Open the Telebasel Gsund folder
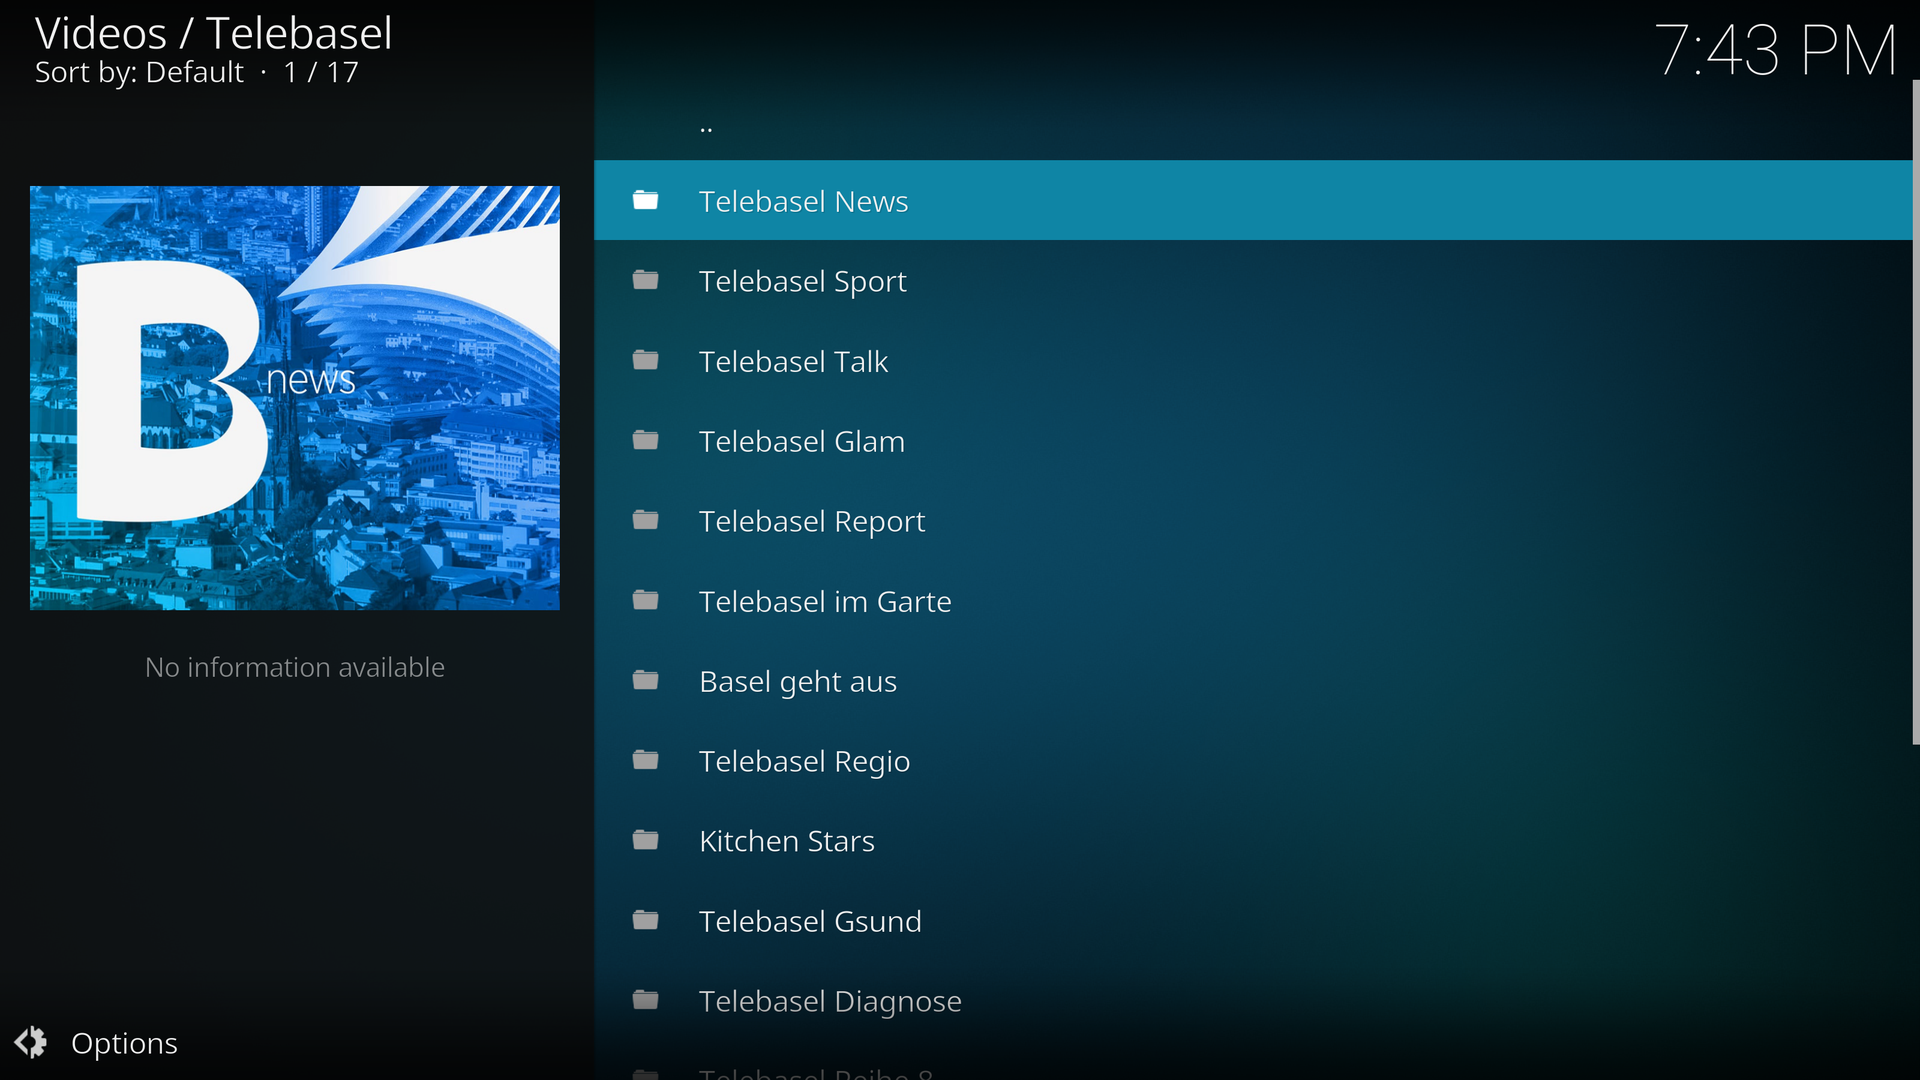Viewport: 1920px width, 1080px height. [x=809, y=921]
